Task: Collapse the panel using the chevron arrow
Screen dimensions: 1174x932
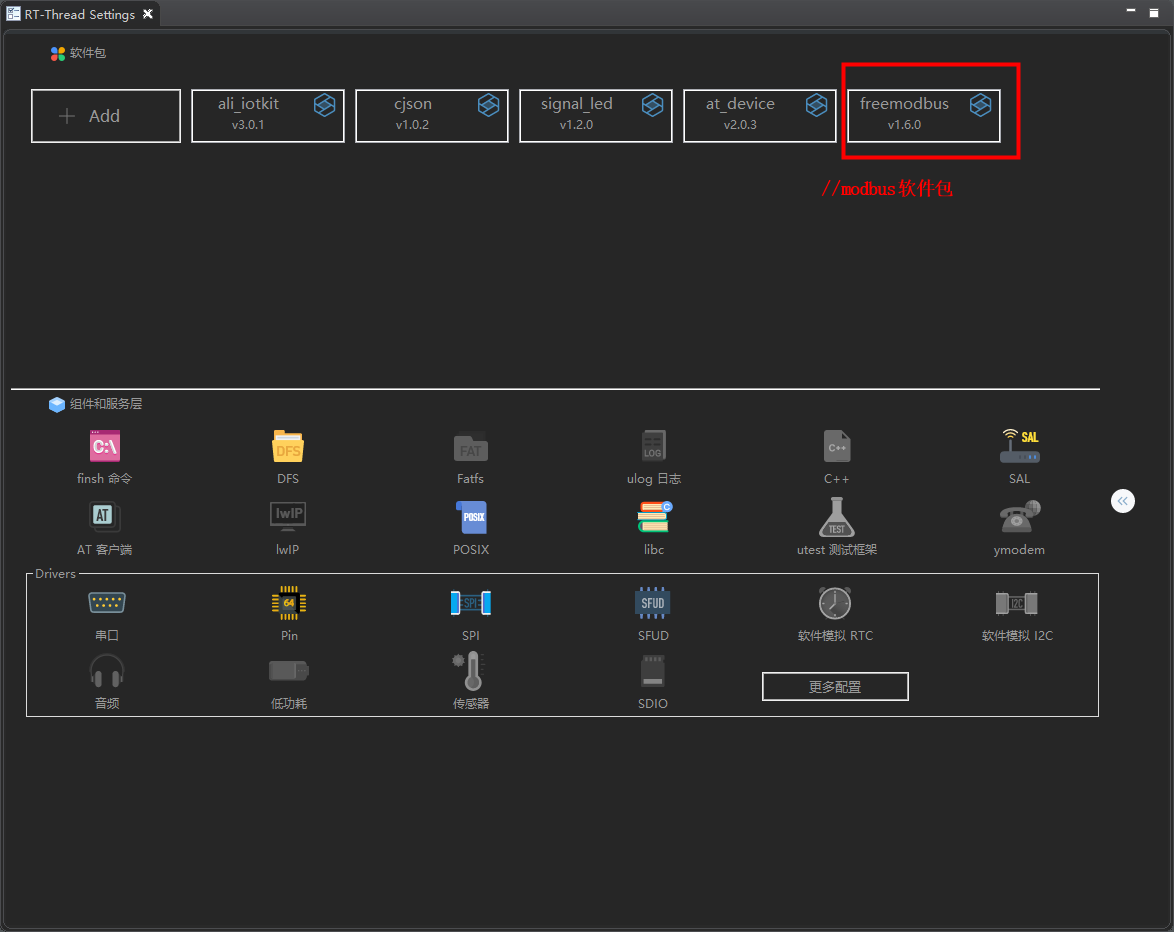Action: [1122, 500]
